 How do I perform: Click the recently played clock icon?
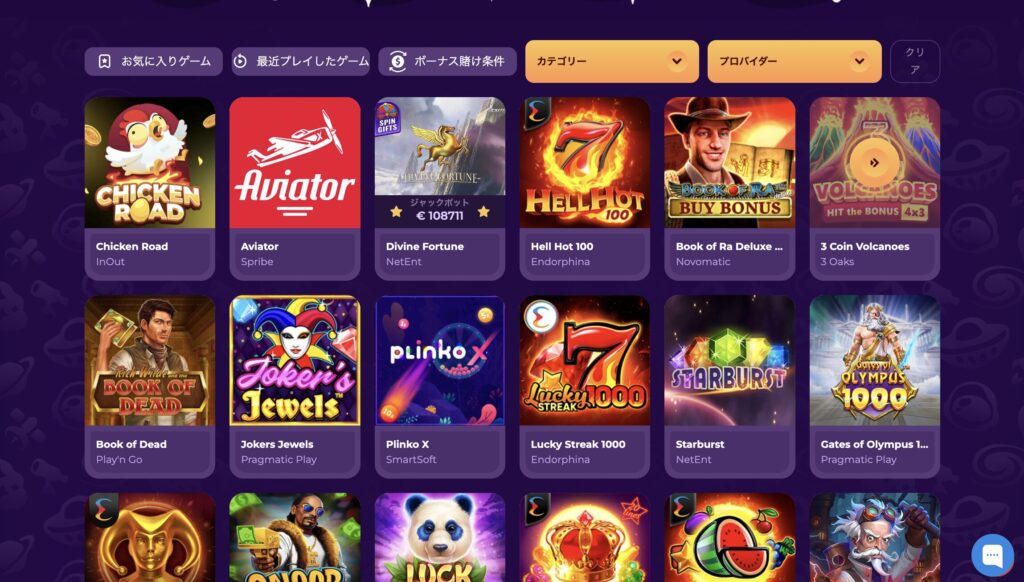pos(240,61)
